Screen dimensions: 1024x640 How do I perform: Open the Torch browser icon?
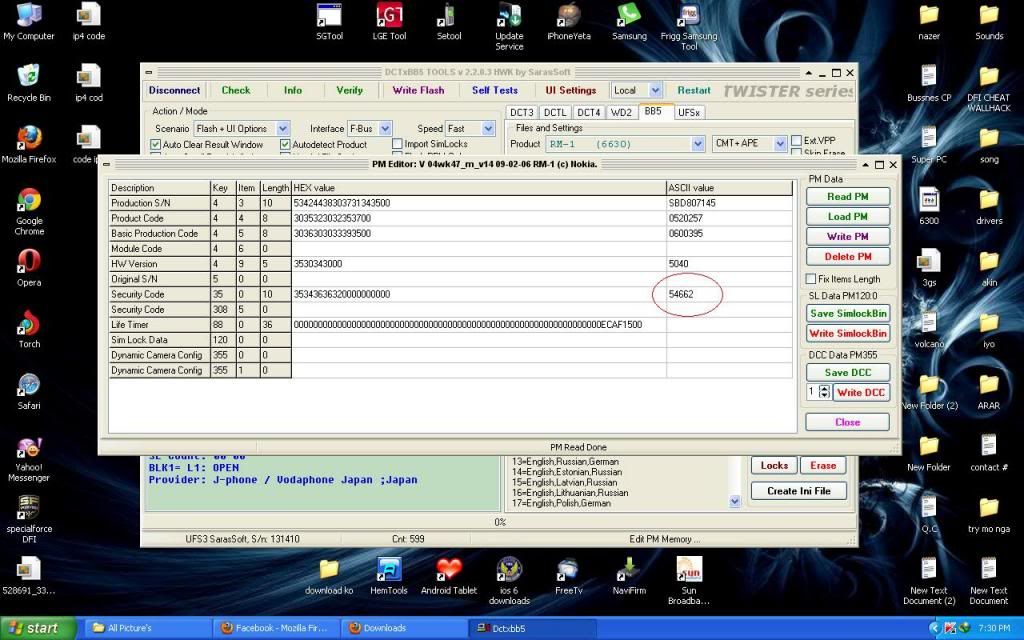point(29,325)
